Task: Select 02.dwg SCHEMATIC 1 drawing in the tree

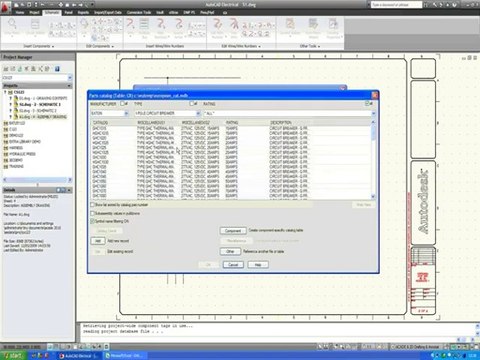Action: [x=40, y=104]
